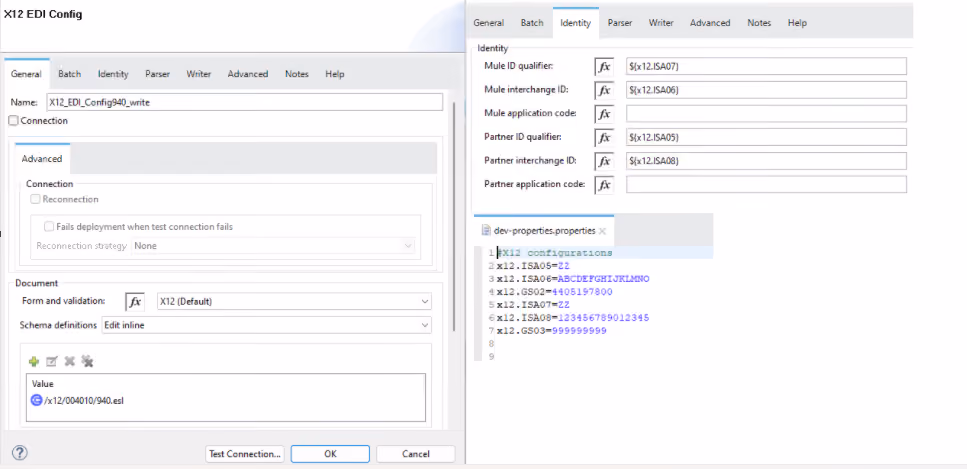Open the Schema definitions dropdown

point(266,325)
